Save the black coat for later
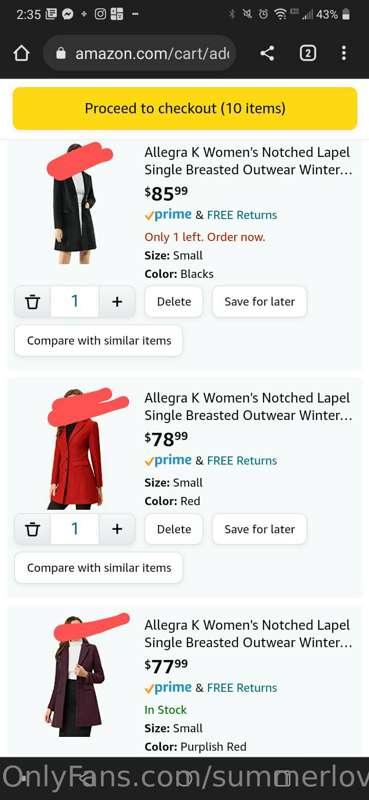The image size is (369, 800). 259,302
